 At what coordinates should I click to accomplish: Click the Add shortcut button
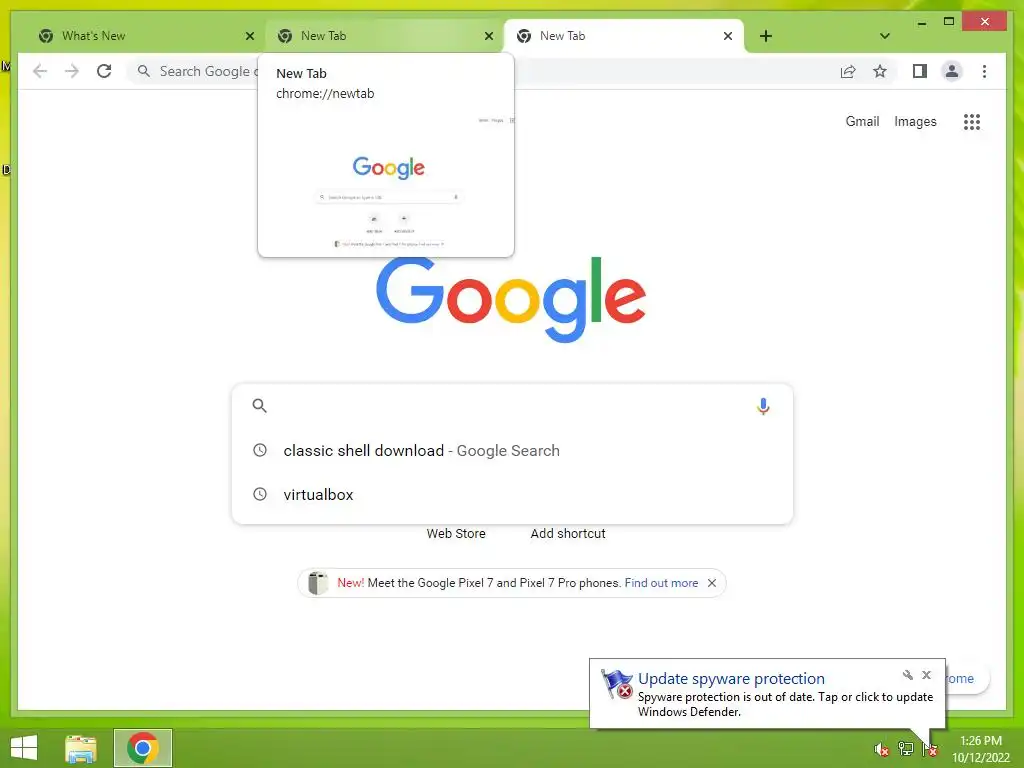click(x=568, y=534)
